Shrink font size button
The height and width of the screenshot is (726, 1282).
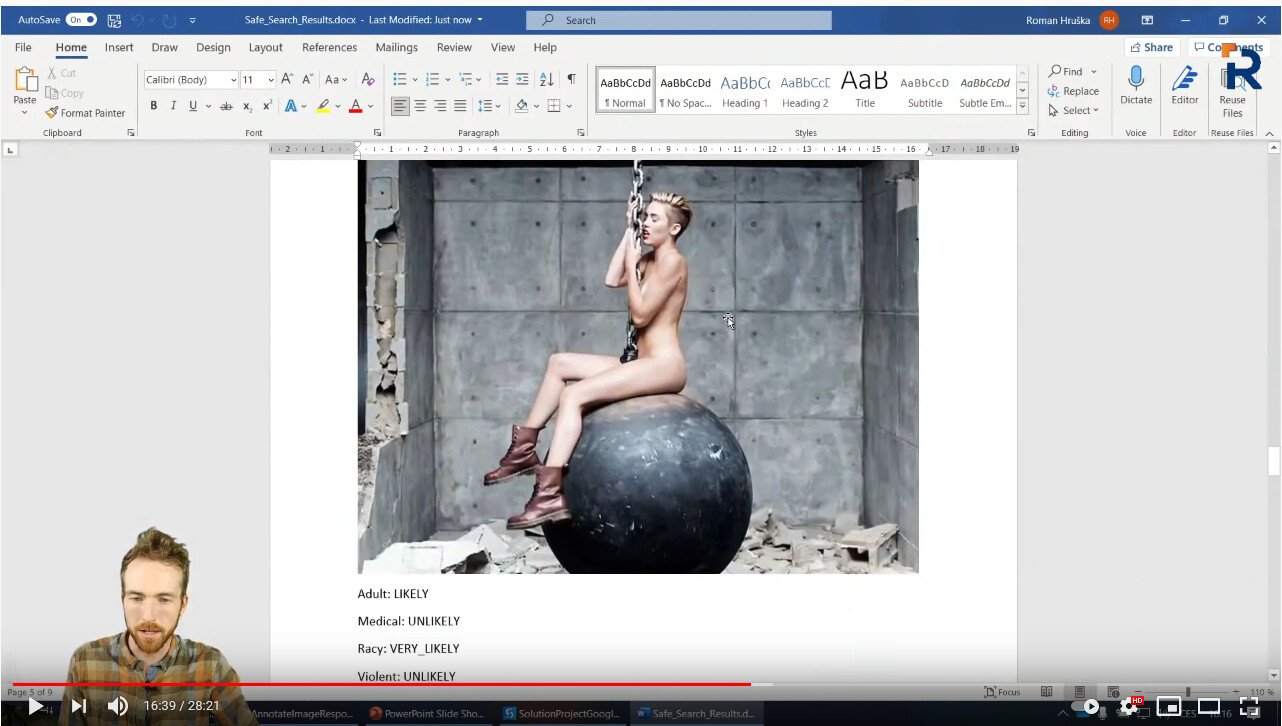pos(307,79)
